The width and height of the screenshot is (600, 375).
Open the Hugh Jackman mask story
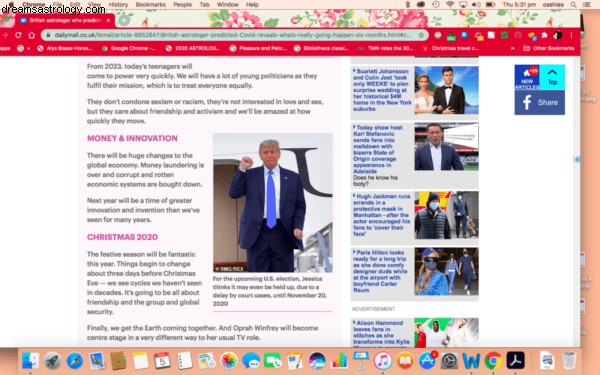coord(381,215)
